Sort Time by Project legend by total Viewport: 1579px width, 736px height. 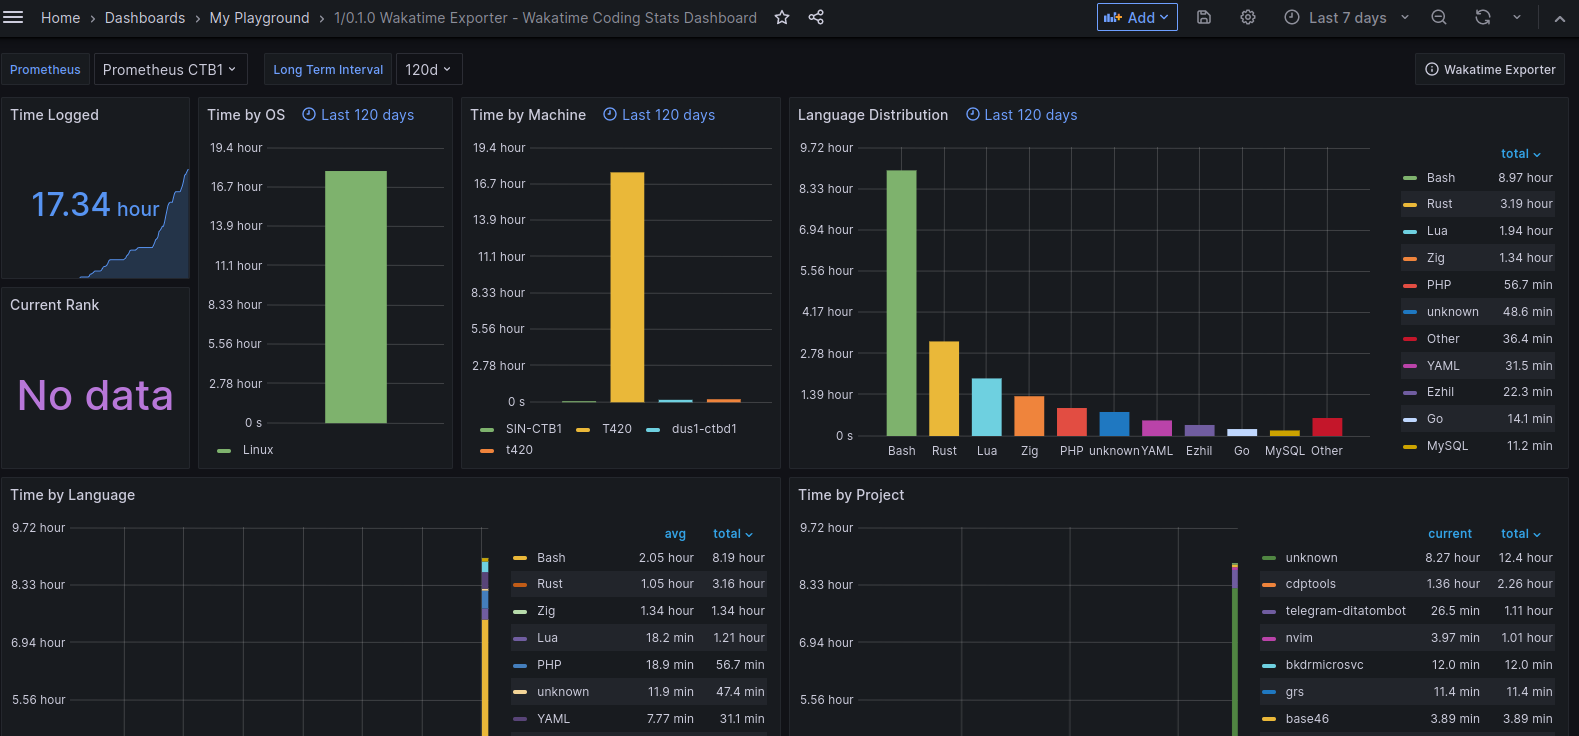click(x=1521, y=534)
